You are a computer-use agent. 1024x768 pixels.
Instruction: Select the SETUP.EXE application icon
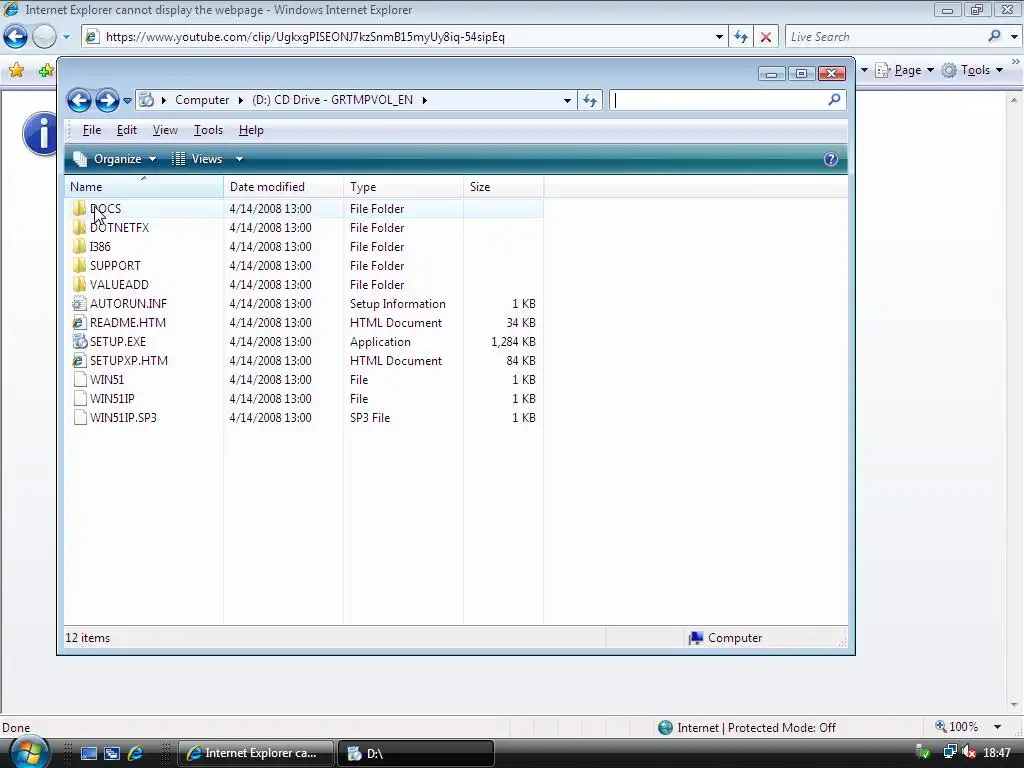[x=79, y=341]
